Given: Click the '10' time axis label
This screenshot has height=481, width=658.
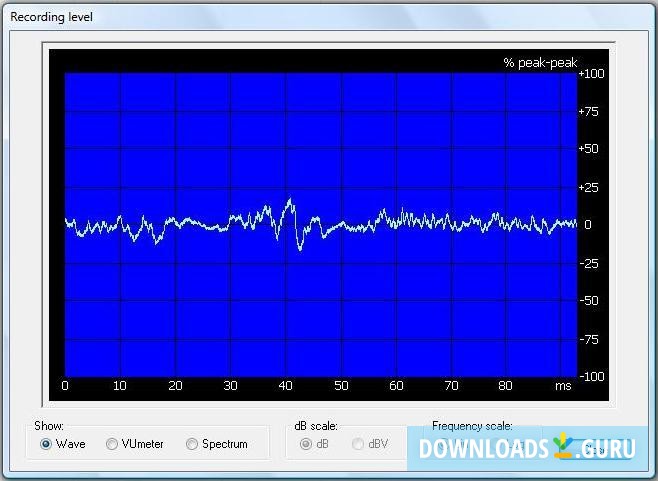Looking at the screenshot, I should [x=120, y=385].
